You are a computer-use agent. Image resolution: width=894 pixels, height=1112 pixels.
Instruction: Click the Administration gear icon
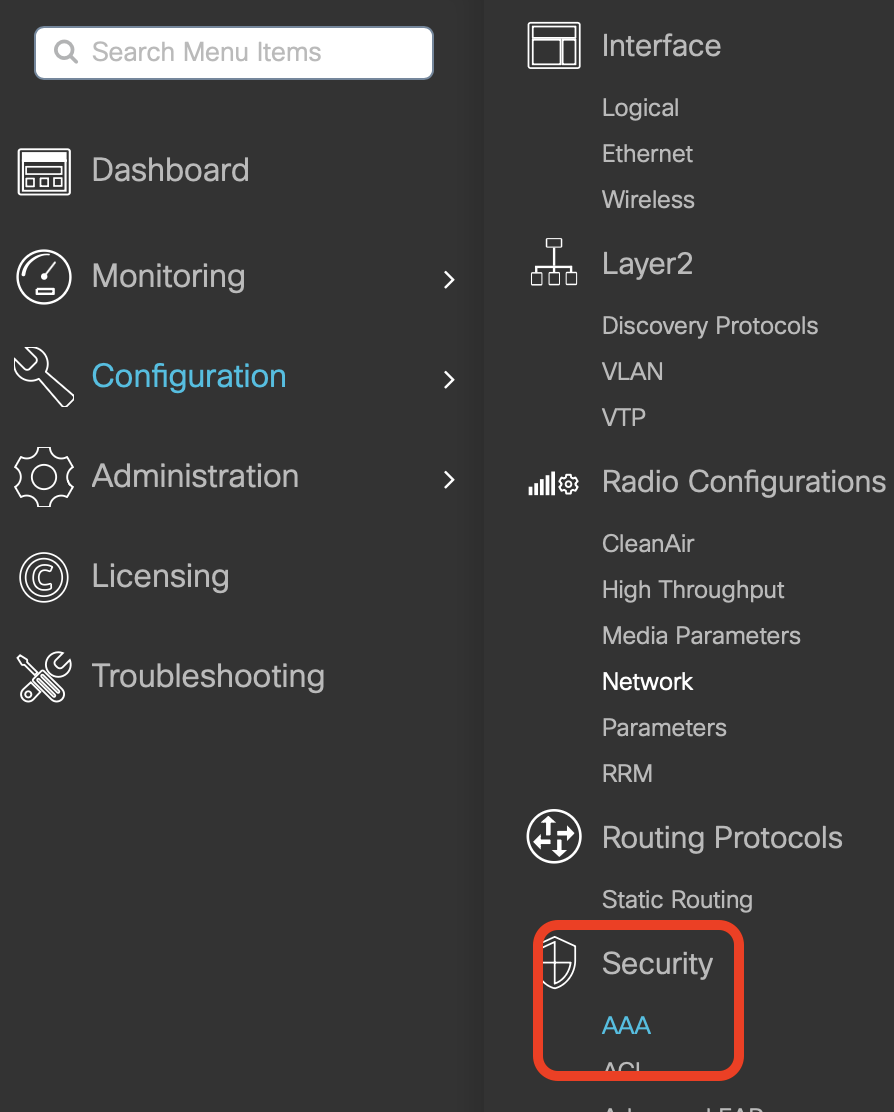44,477
